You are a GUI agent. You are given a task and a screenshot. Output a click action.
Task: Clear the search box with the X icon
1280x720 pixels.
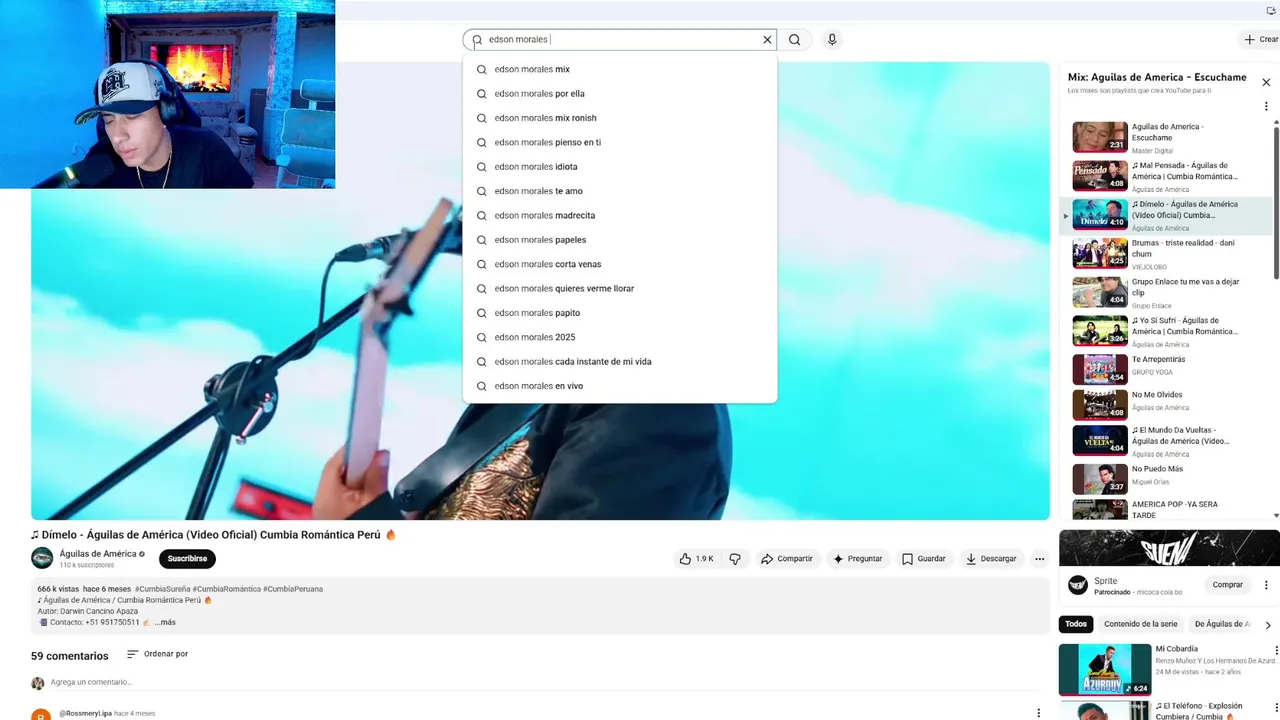point(767,40)
